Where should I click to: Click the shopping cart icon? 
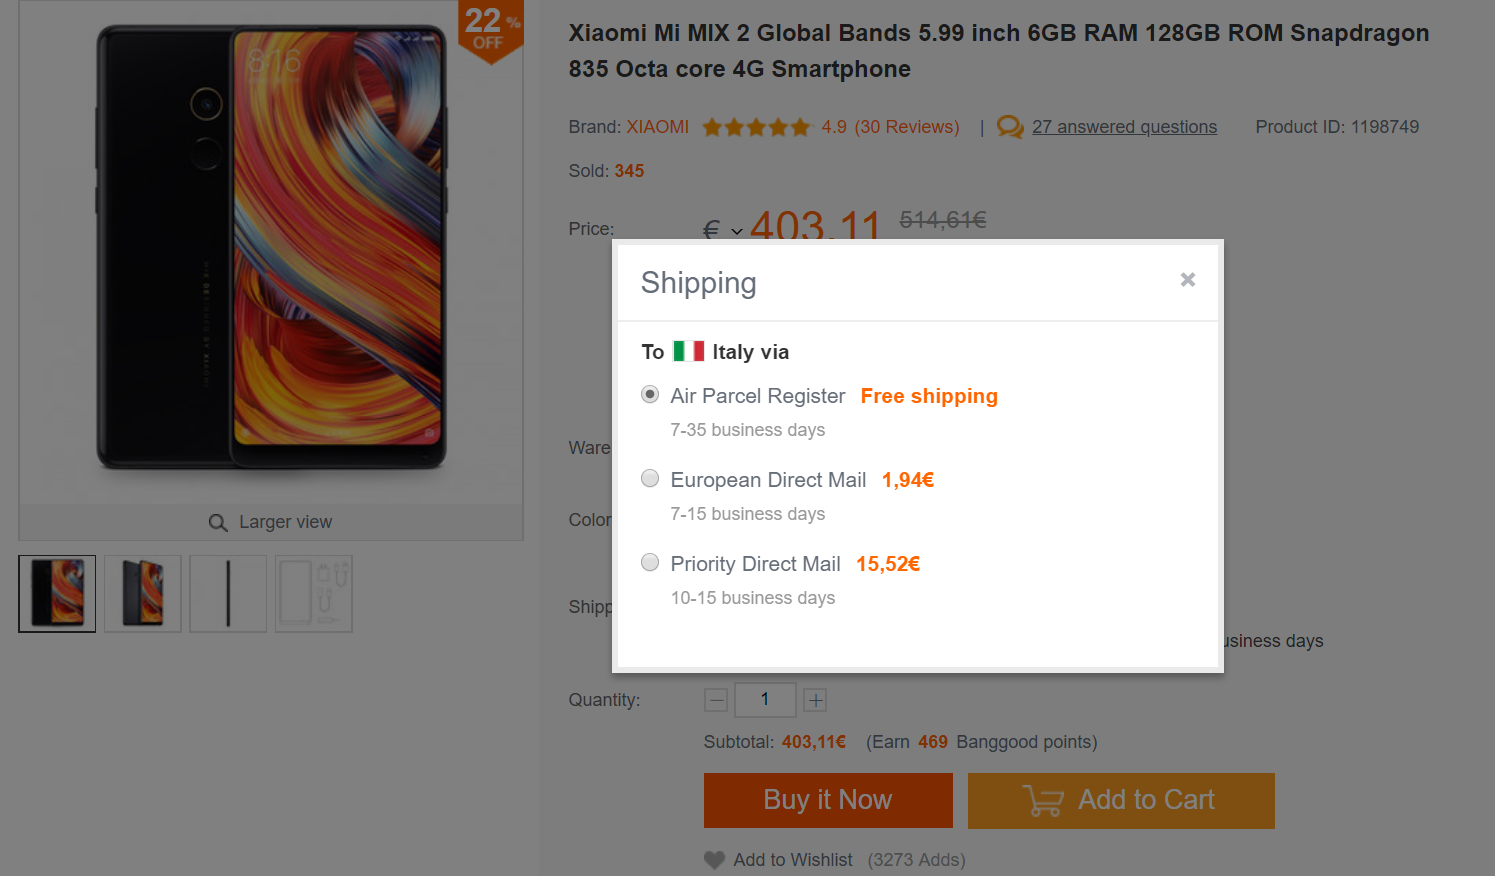click(1043, 801)
